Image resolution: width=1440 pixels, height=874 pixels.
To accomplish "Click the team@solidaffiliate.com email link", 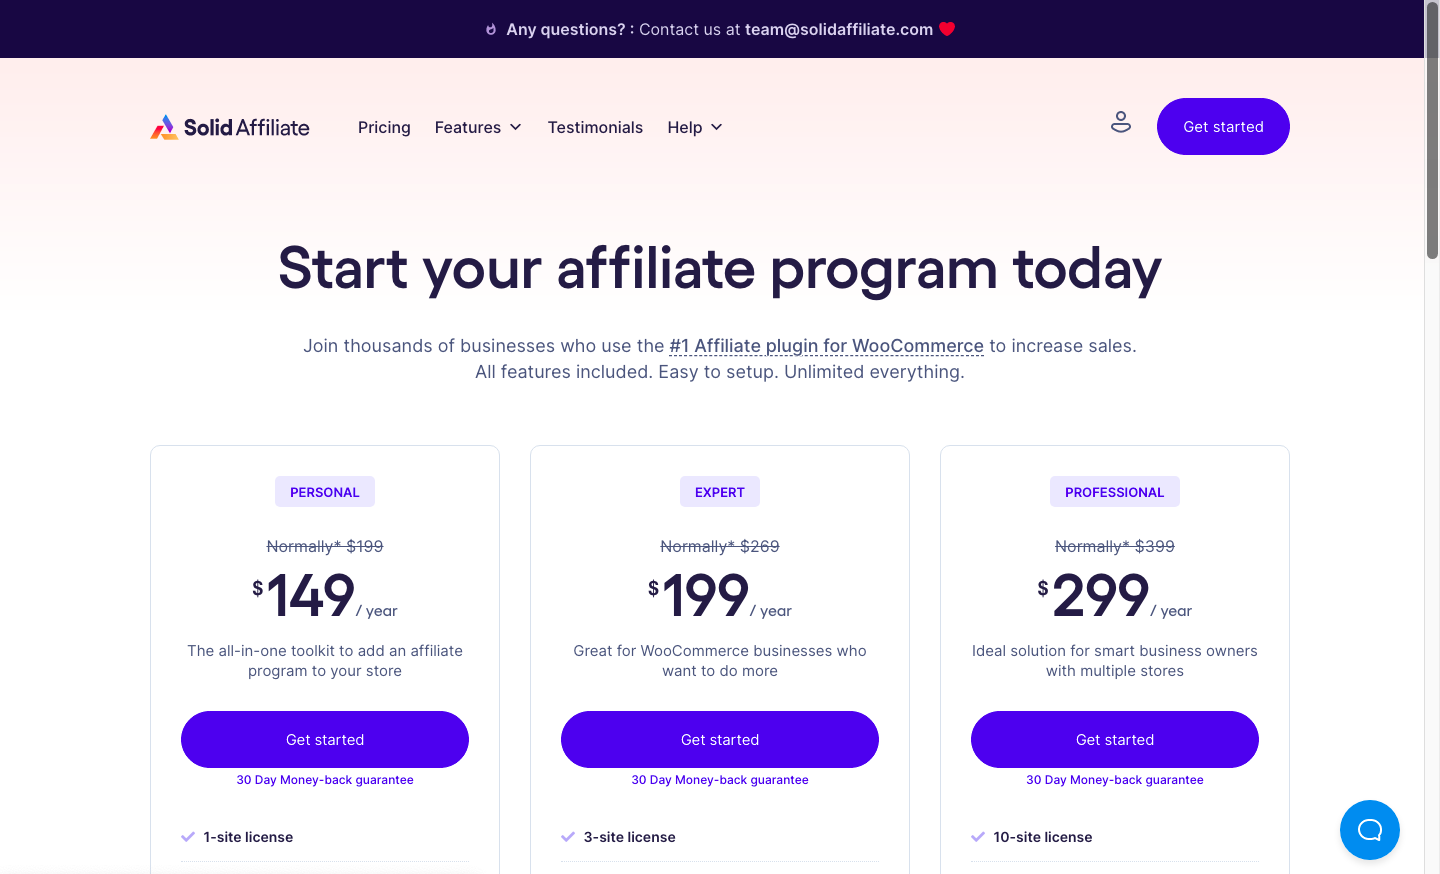I will (x=838, y=30).
